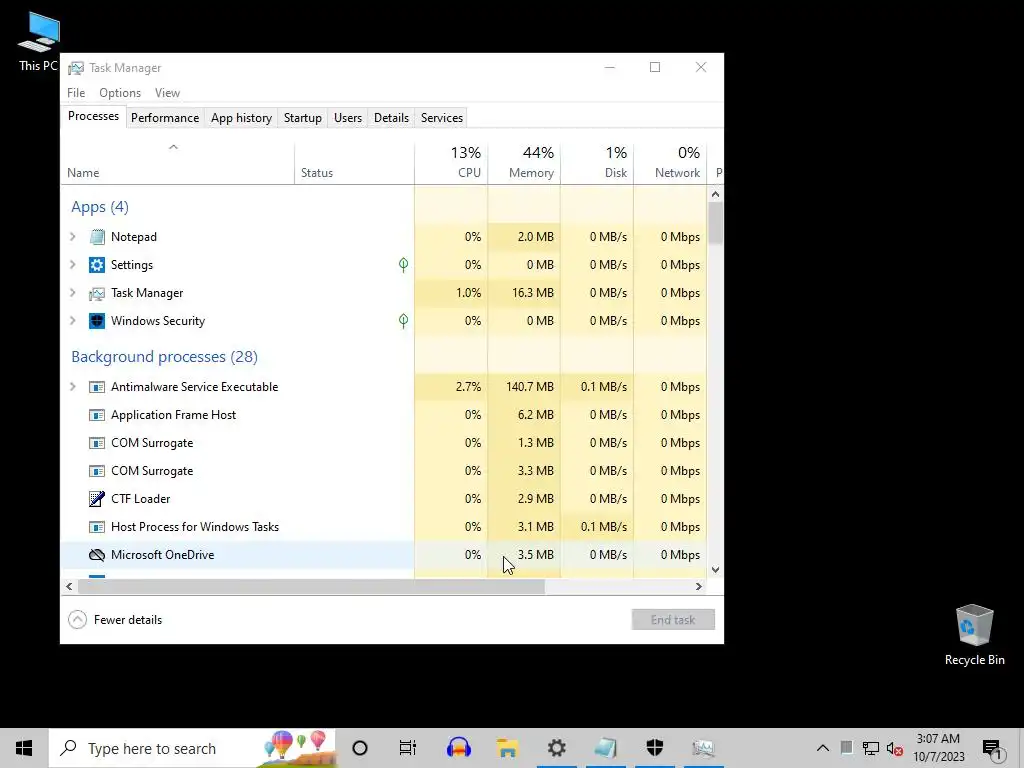Image resolution: width=1024 pixels, height=768 pixels.
Task: Click the horizontal scrollbar left arrow
Action: [69, 586]
